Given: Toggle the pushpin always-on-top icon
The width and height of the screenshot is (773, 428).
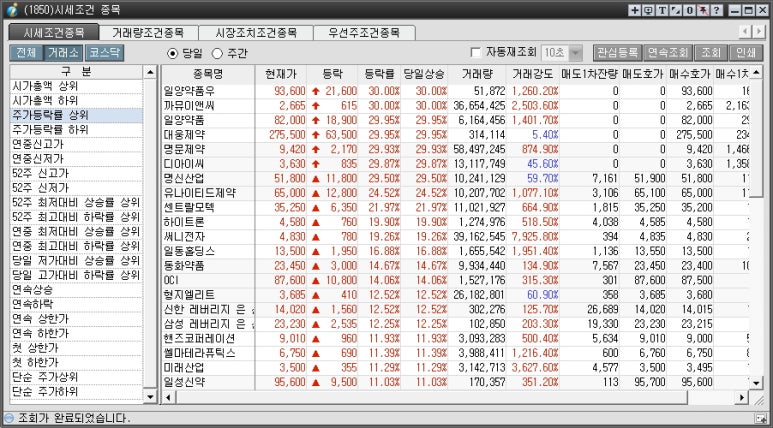Looking at the screenshot, I should [703, 10].
